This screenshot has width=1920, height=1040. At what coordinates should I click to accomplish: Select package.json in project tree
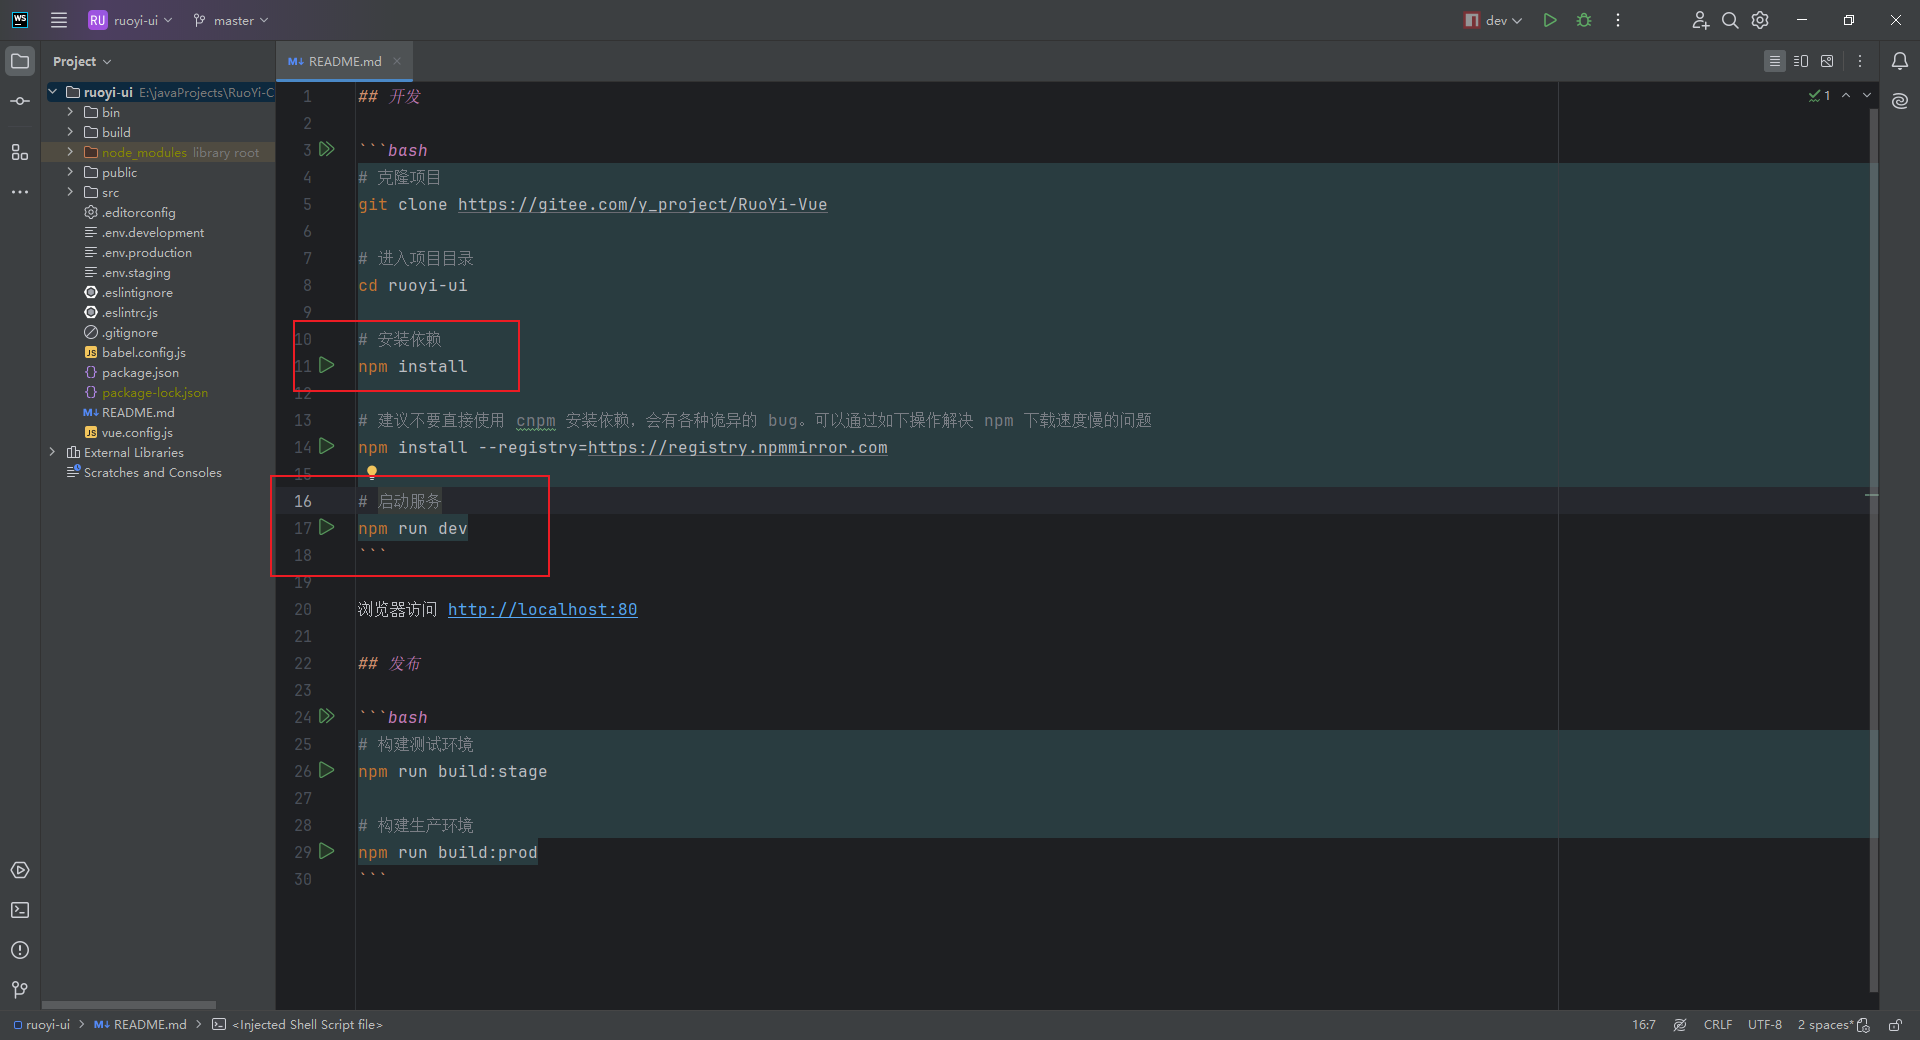pyautogui.click(x=140, y=372)
